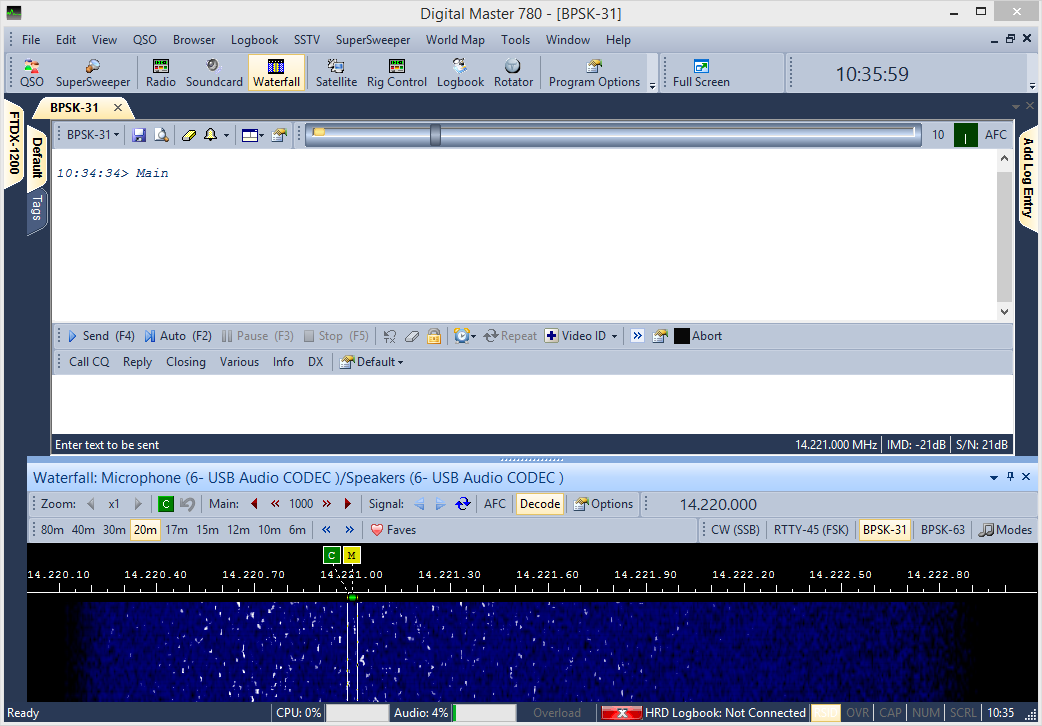
Task: Click the green C center icon in Zoom toolbar
Action: (165, 504)
